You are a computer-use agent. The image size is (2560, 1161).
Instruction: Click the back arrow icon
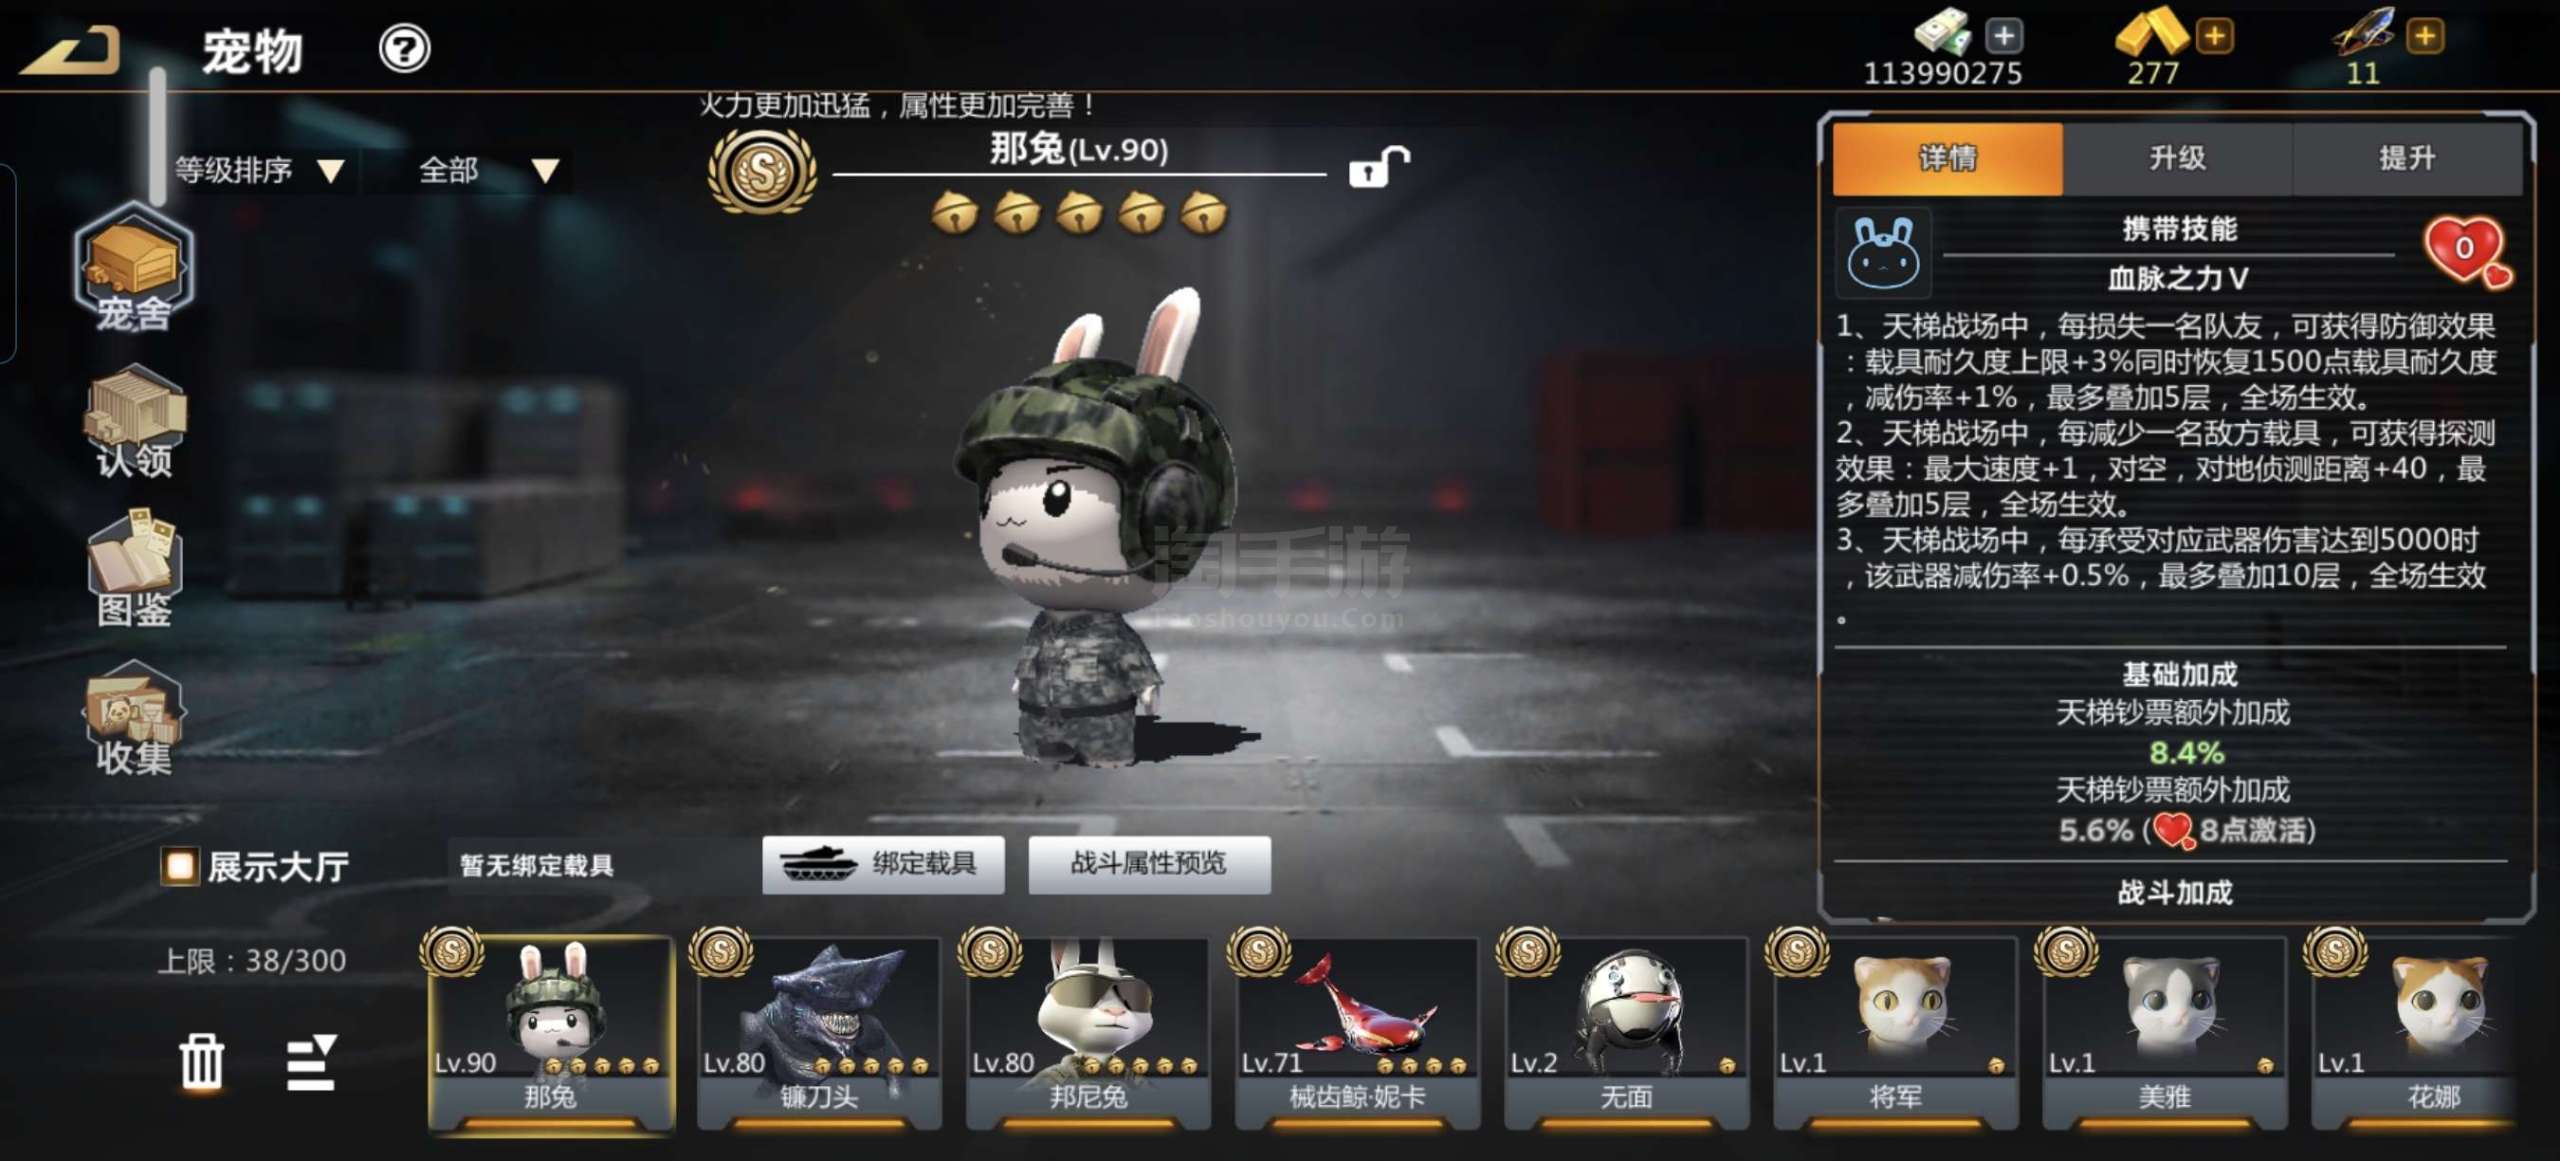click(x=71, y=49)
